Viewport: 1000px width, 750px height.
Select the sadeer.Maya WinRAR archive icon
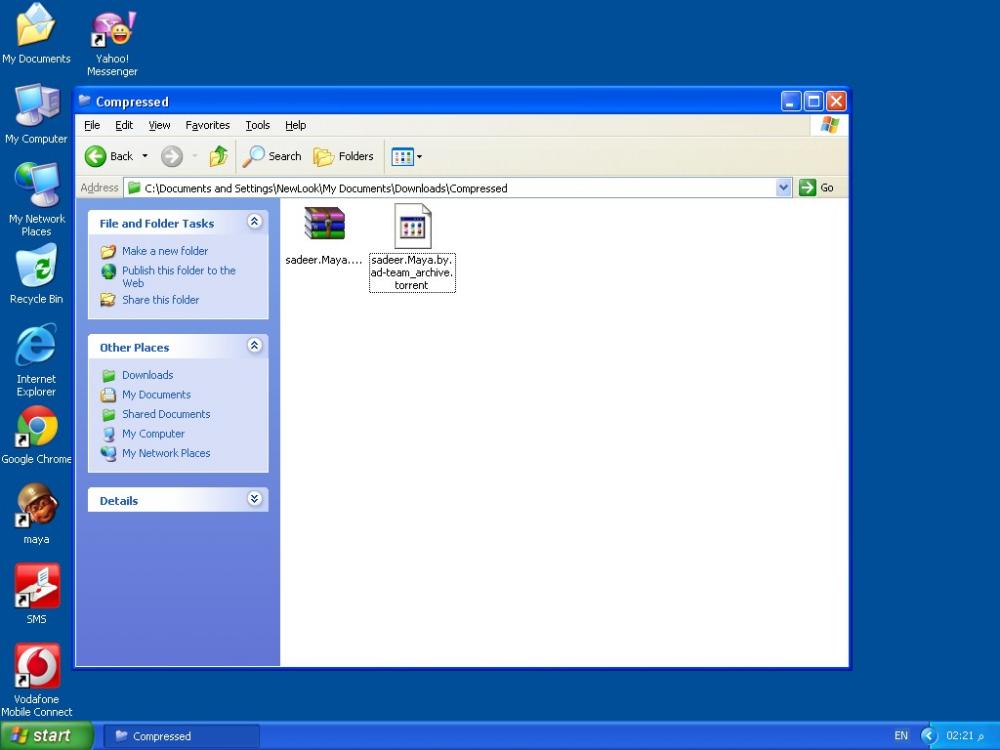(324, 224)
